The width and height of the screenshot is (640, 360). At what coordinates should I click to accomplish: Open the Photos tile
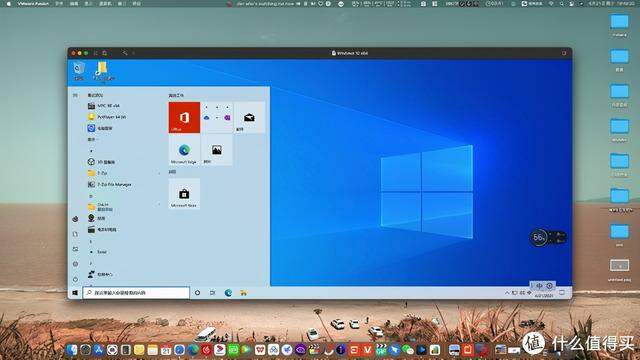tap(217, 151)
